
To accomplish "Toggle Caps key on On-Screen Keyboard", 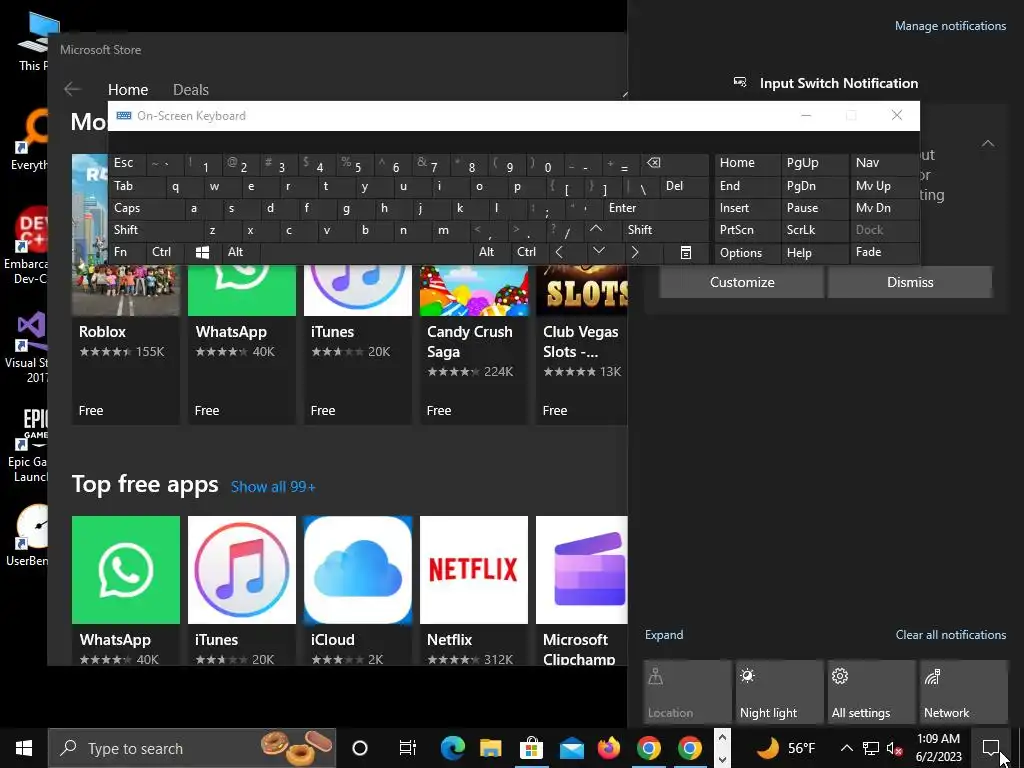I will (x=146, y=208).
